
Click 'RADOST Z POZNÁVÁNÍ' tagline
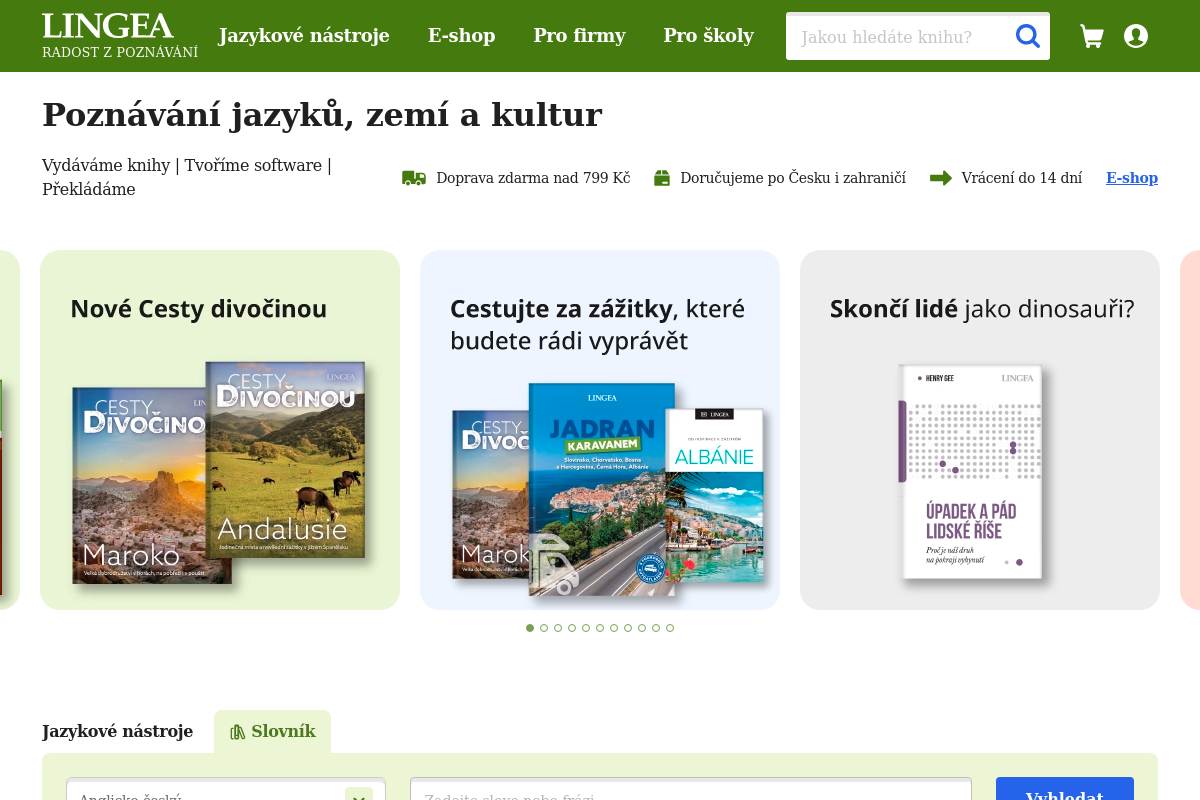(120, 52)
